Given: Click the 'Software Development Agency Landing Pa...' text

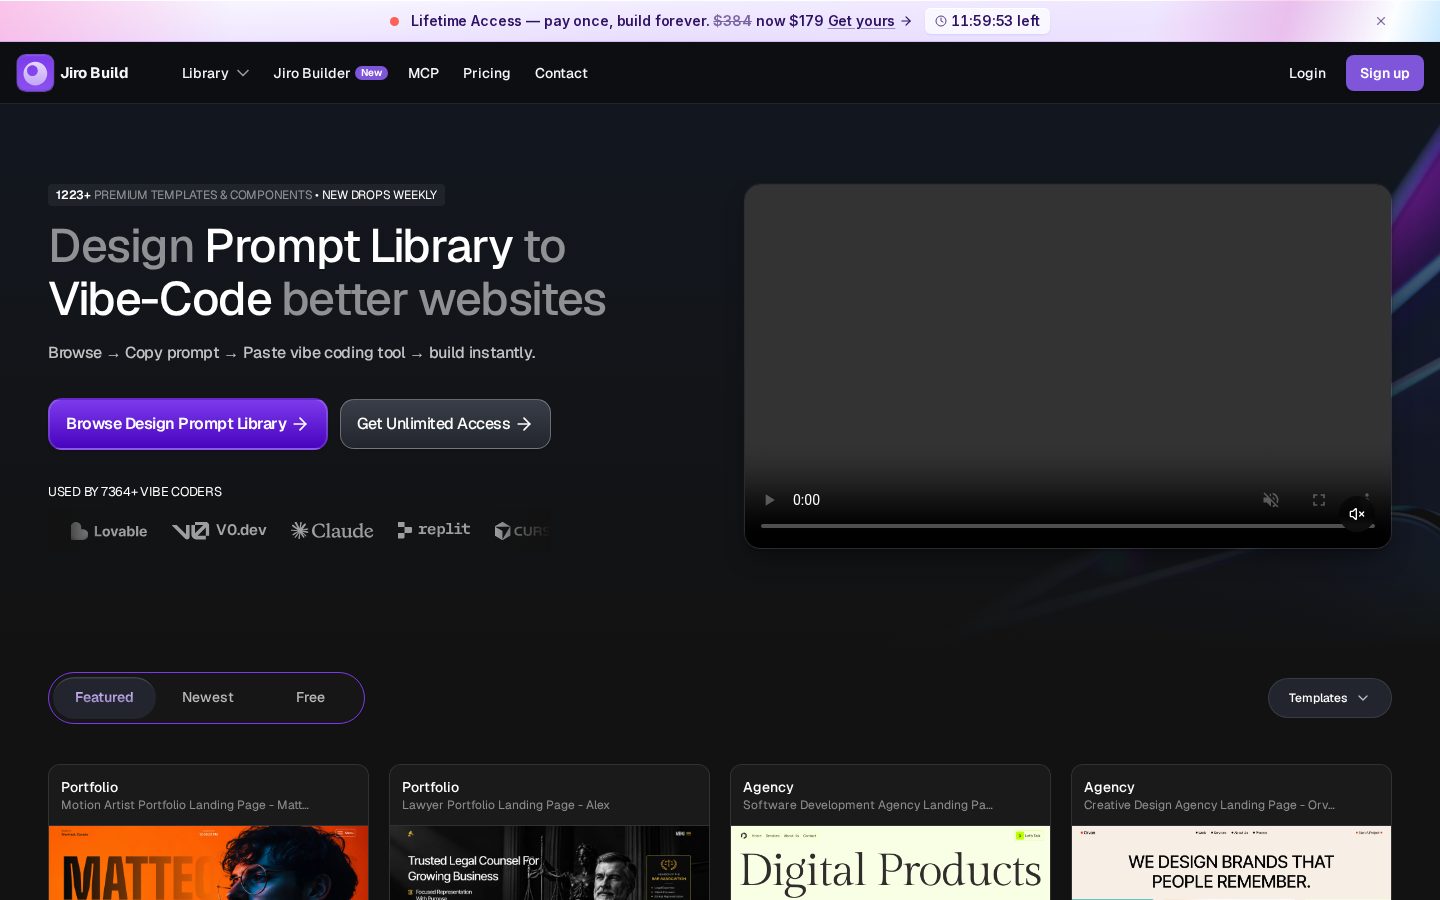Looking at the screenshot, I should click(x=868, y=805).
